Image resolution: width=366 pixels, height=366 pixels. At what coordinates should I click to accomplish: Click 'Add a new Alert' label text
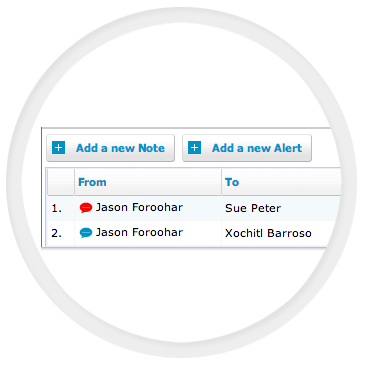[257, 148]
